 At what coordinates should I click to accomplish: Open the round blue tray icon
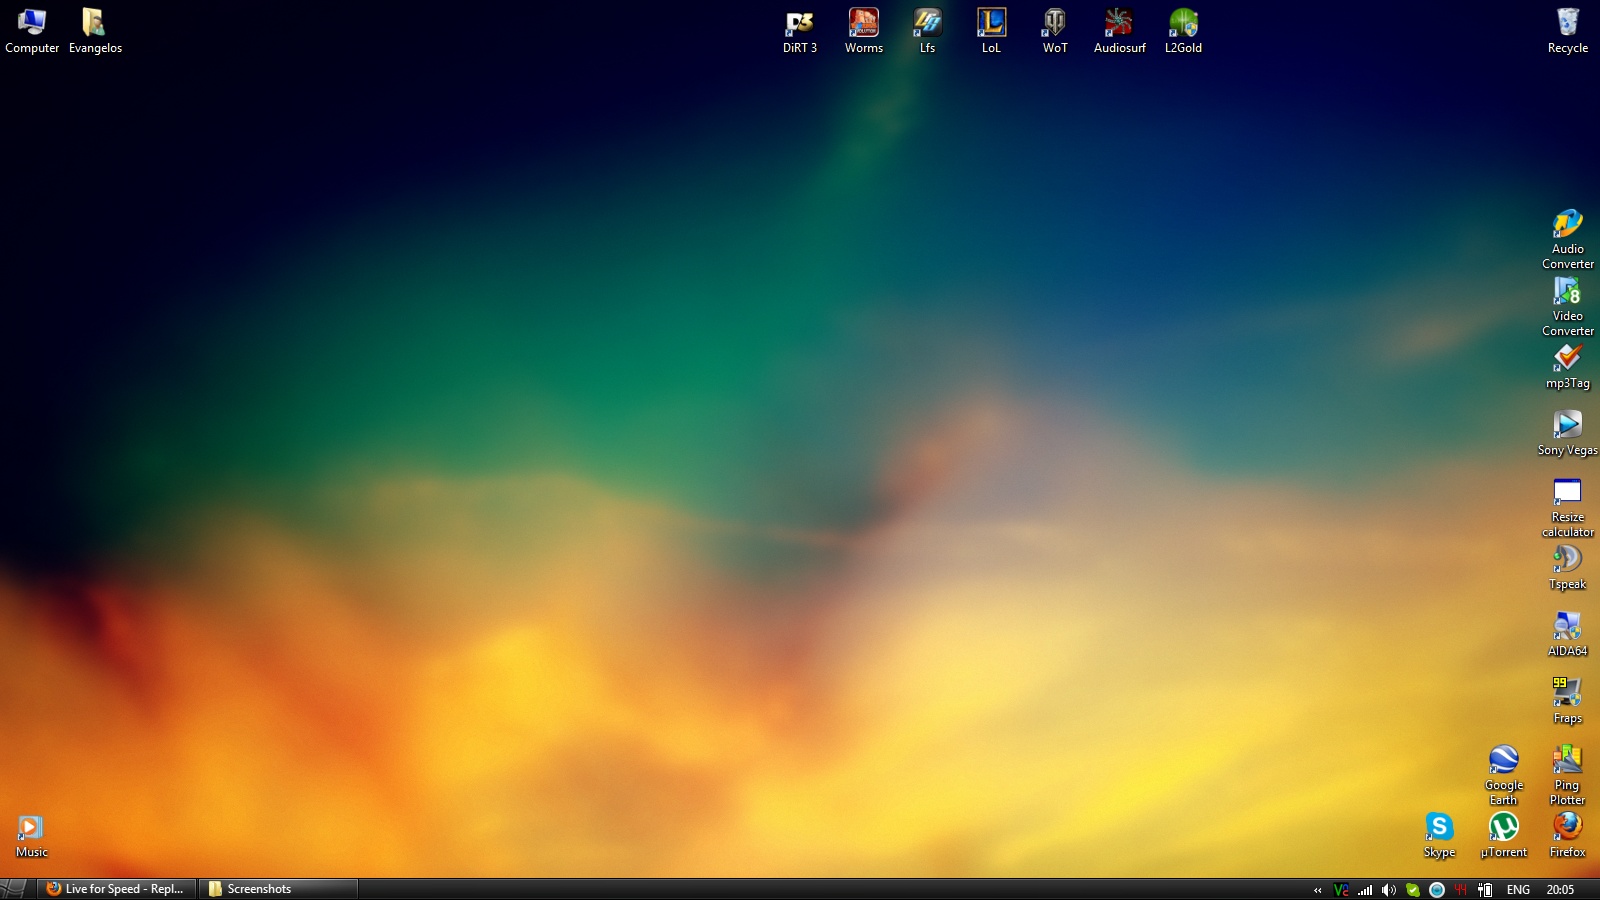click(1437, 890)
